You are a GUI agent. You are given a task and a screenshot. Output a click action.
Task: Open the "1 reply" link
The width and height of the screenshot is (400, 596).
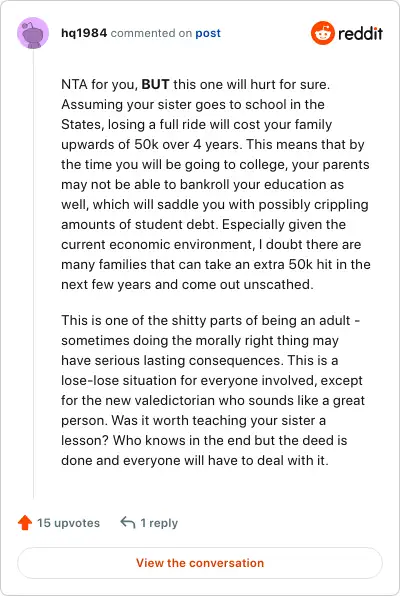[x=159, y=523]
